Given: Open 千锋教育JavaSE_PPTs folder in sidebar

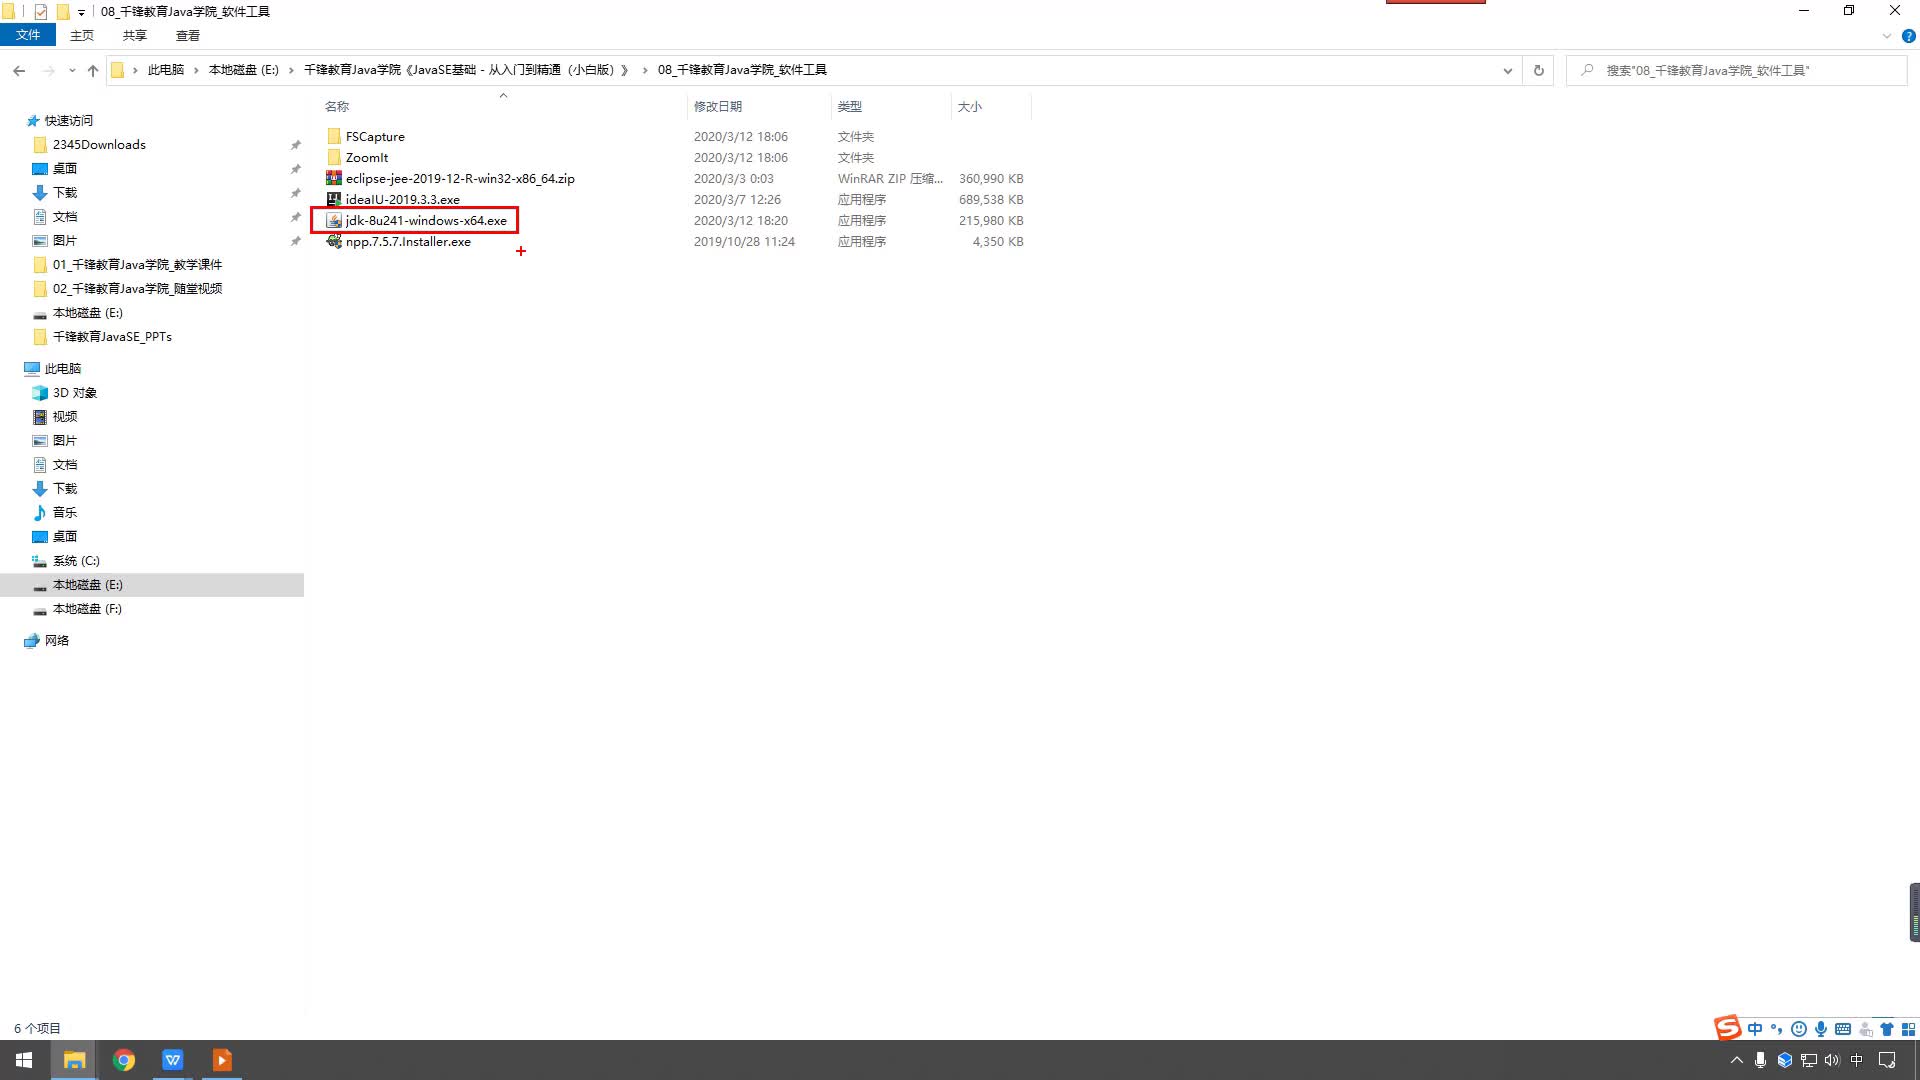Looking at the screenshot, I should click(x=112, y=336).
